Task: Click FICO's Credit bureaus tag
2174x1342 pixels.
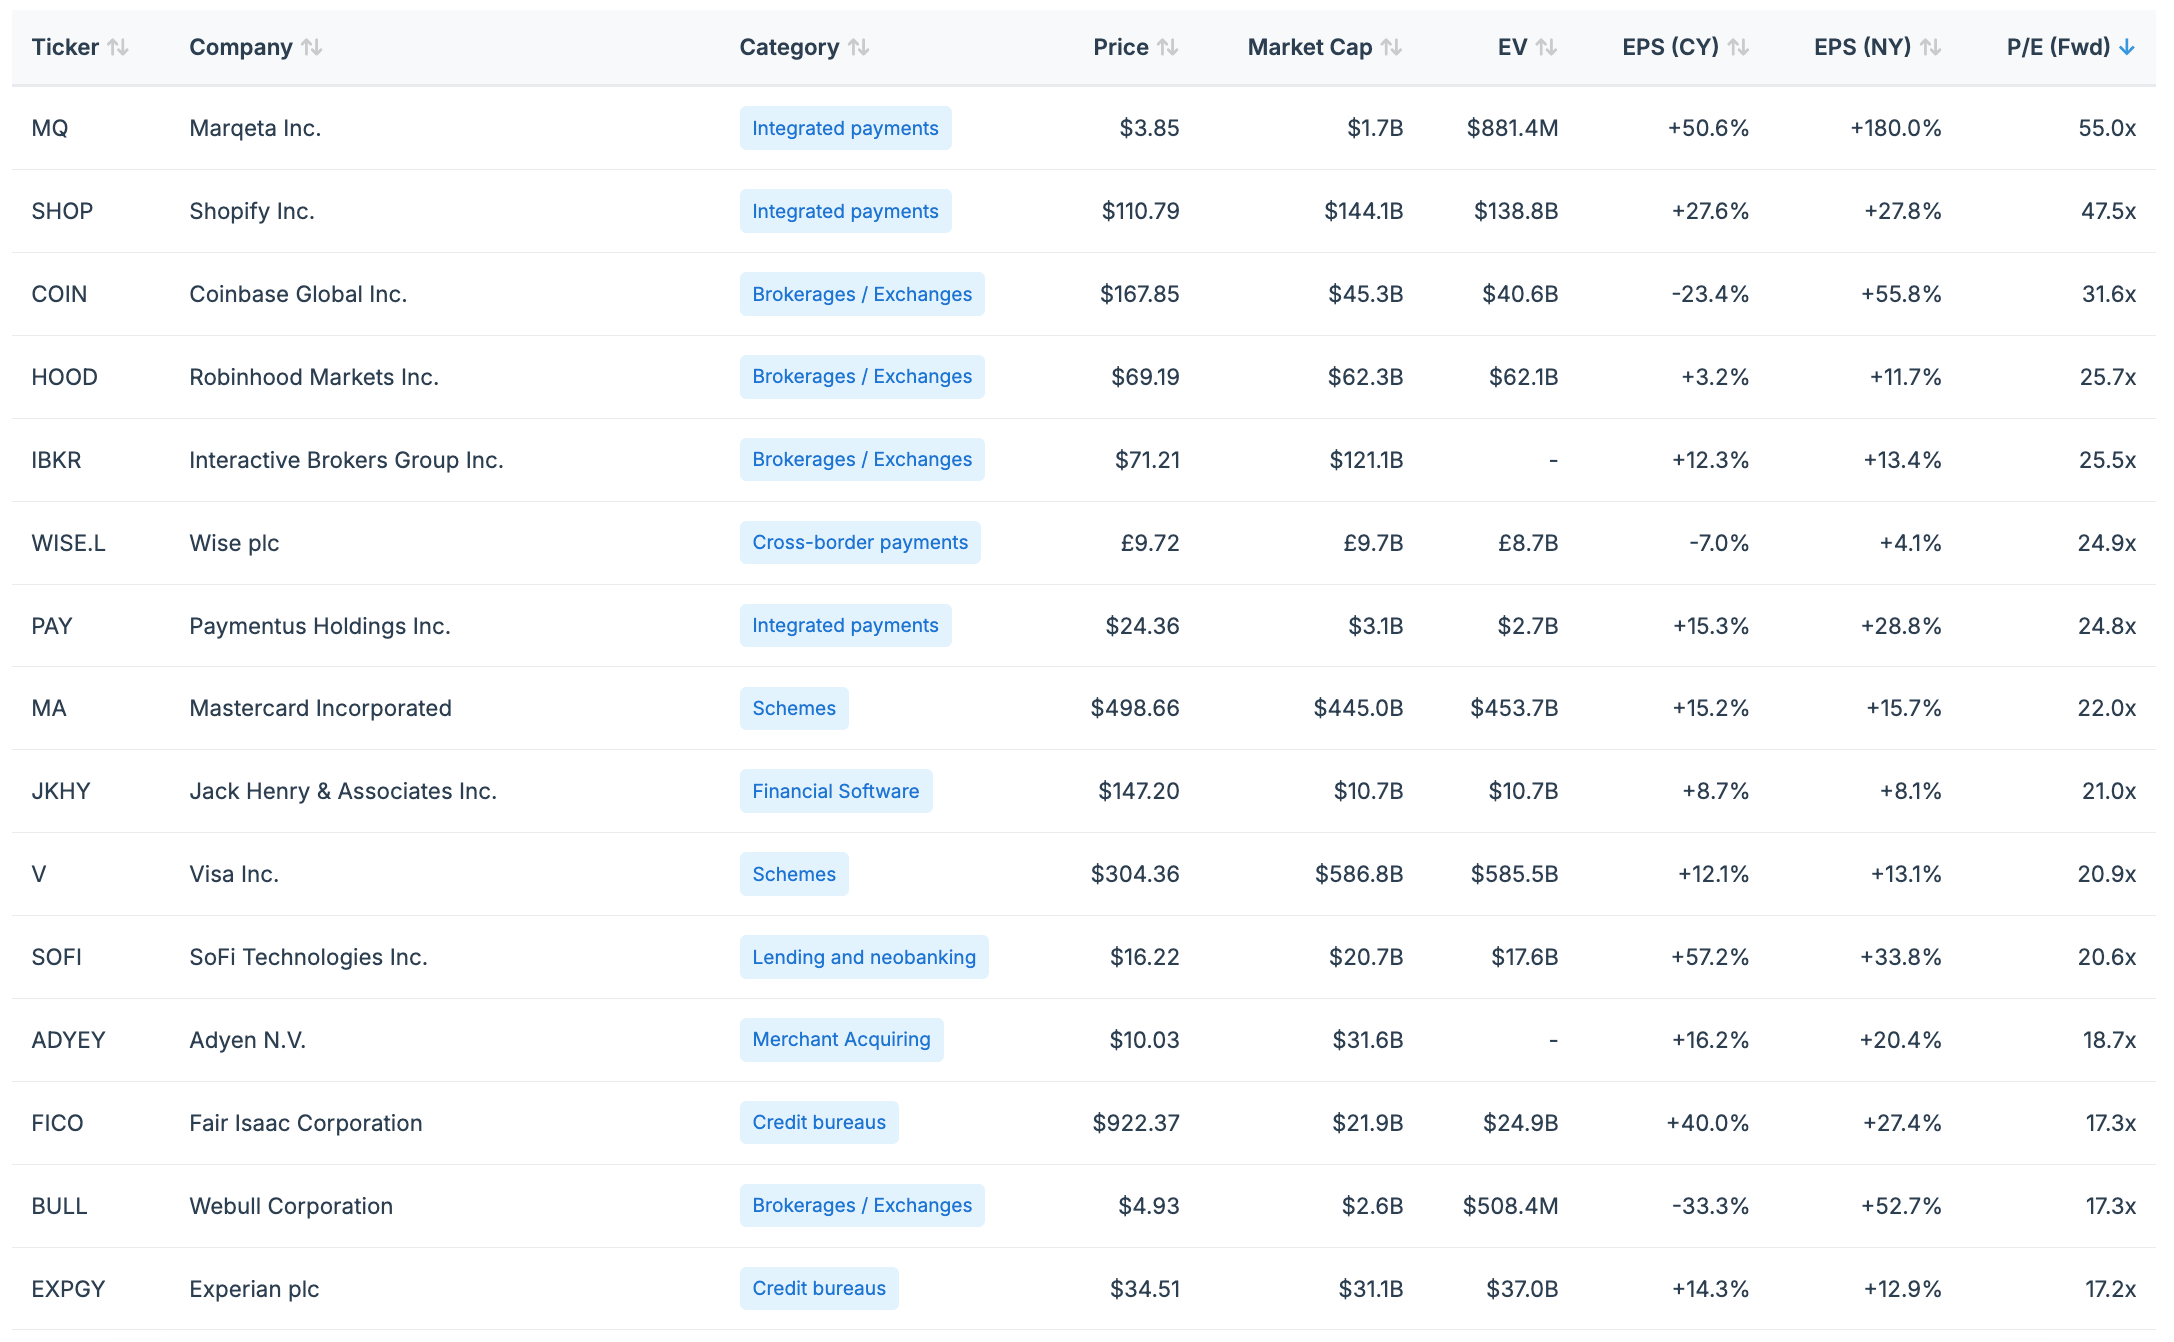Action: pos(818,1122)
